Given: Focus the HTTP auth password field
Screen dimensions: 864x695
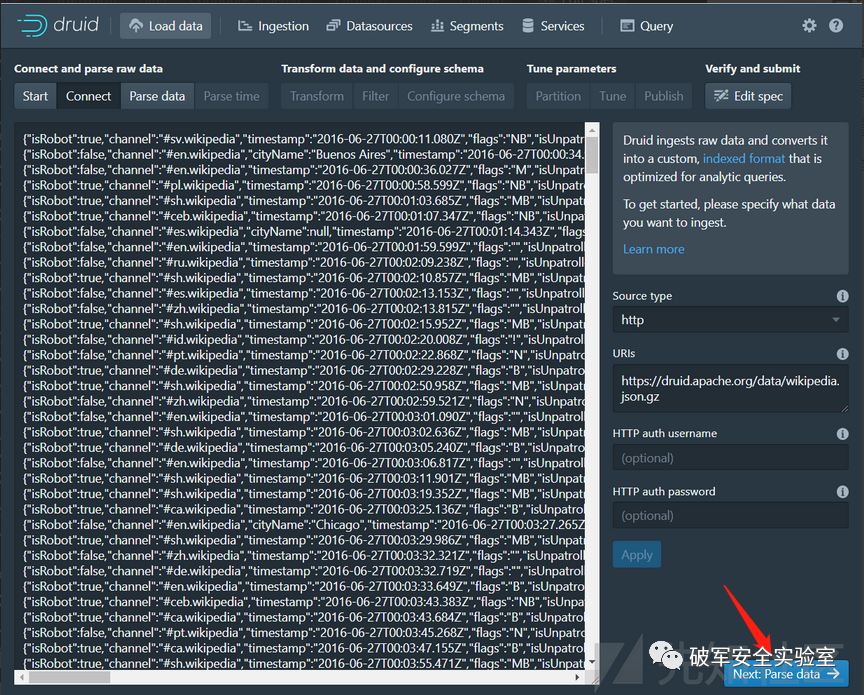Looking at the screenshot, I should (x=730, y=516).
